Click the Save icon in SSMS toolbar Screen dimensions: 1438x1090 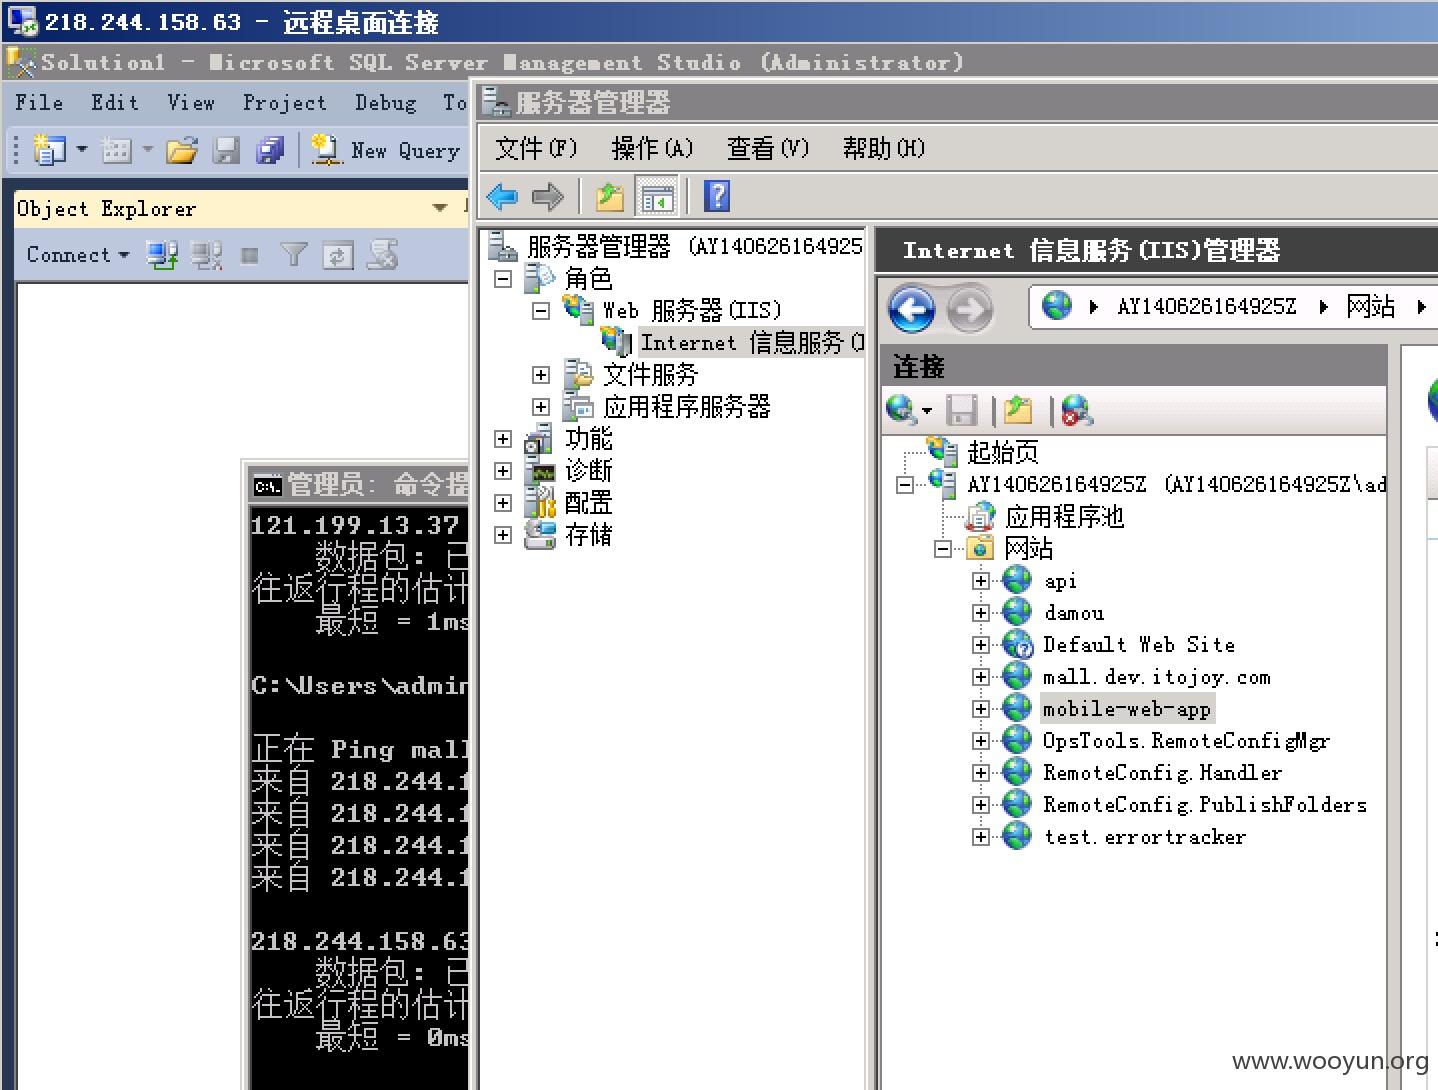227,150
